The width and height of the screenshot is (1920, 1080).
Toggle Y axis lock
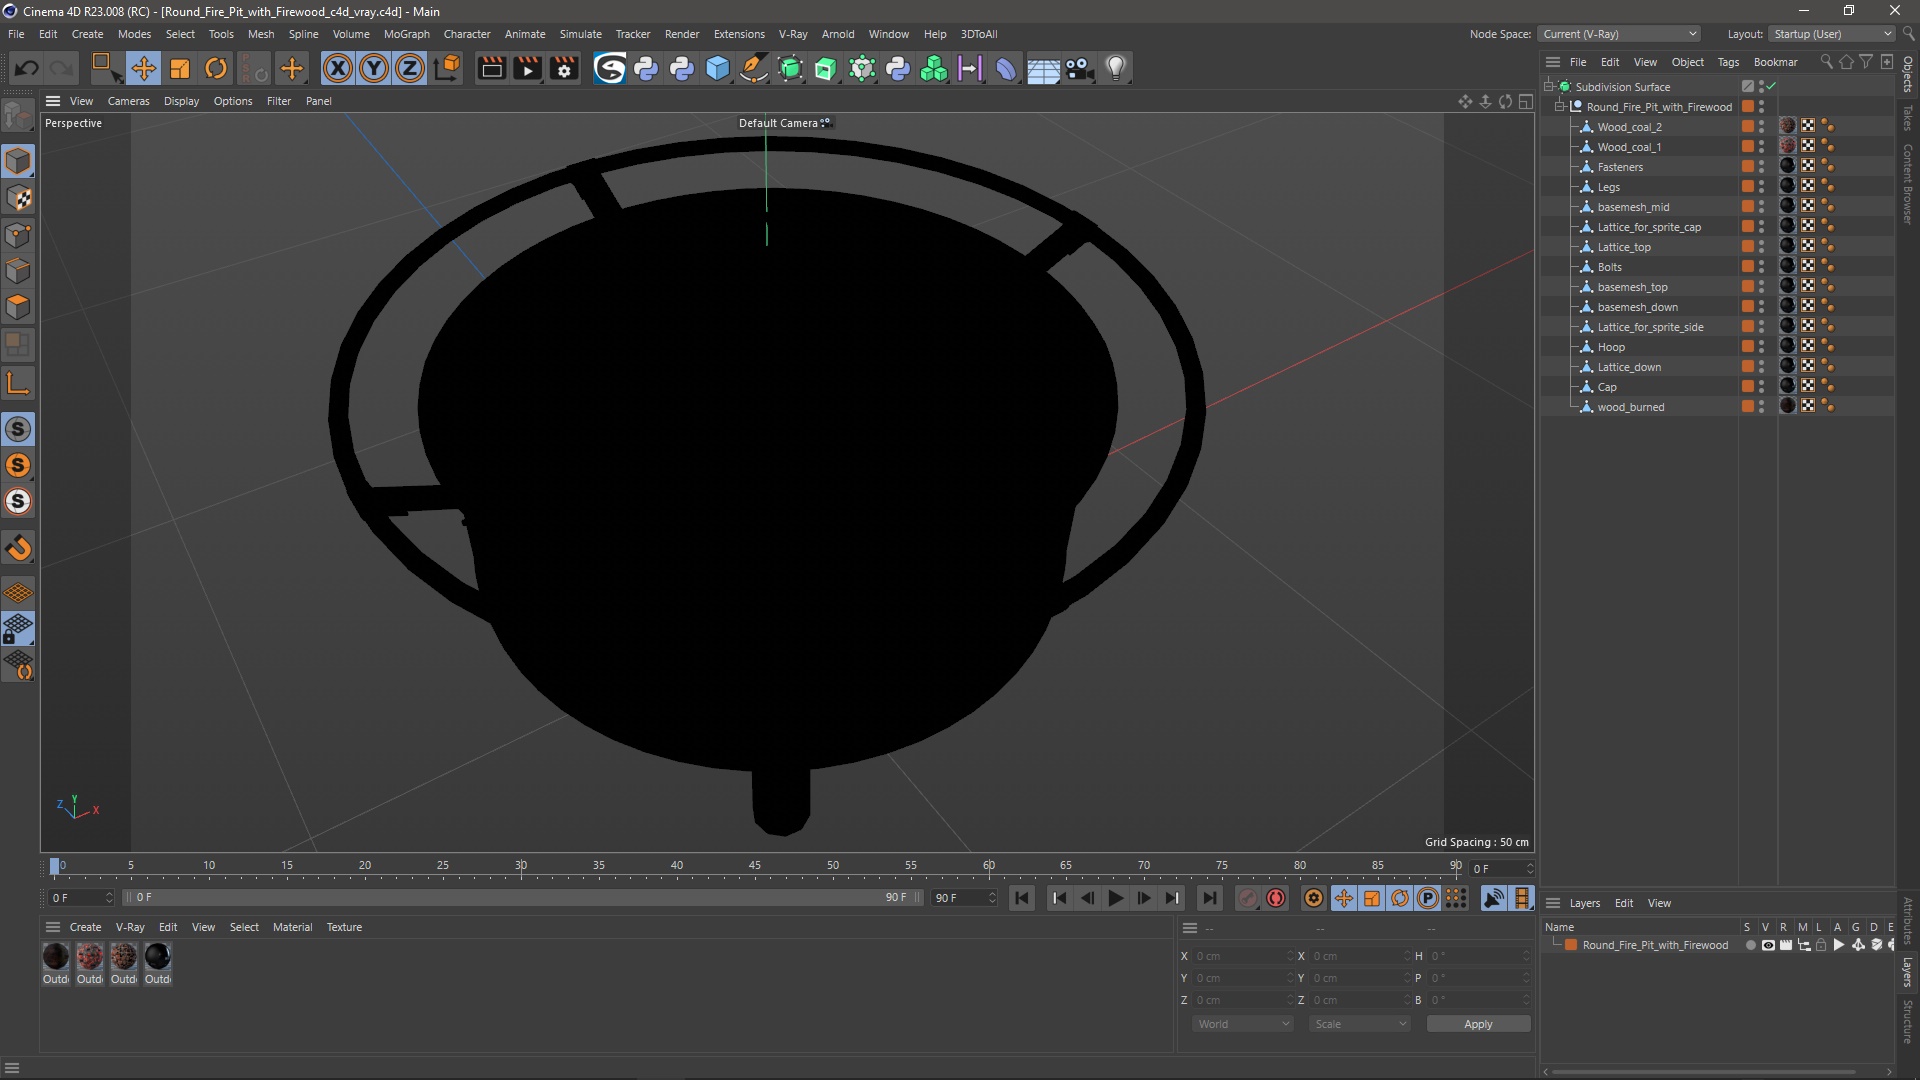(374, 68)
